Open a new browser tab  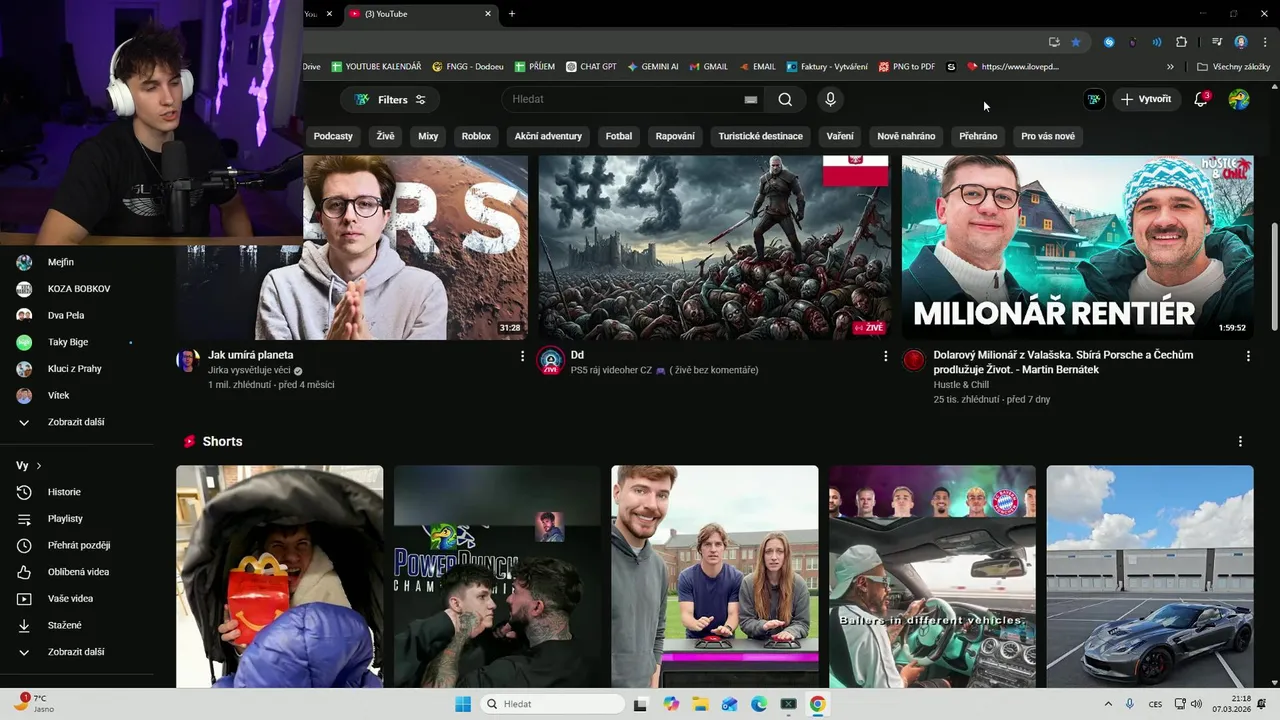pos(512,14)
